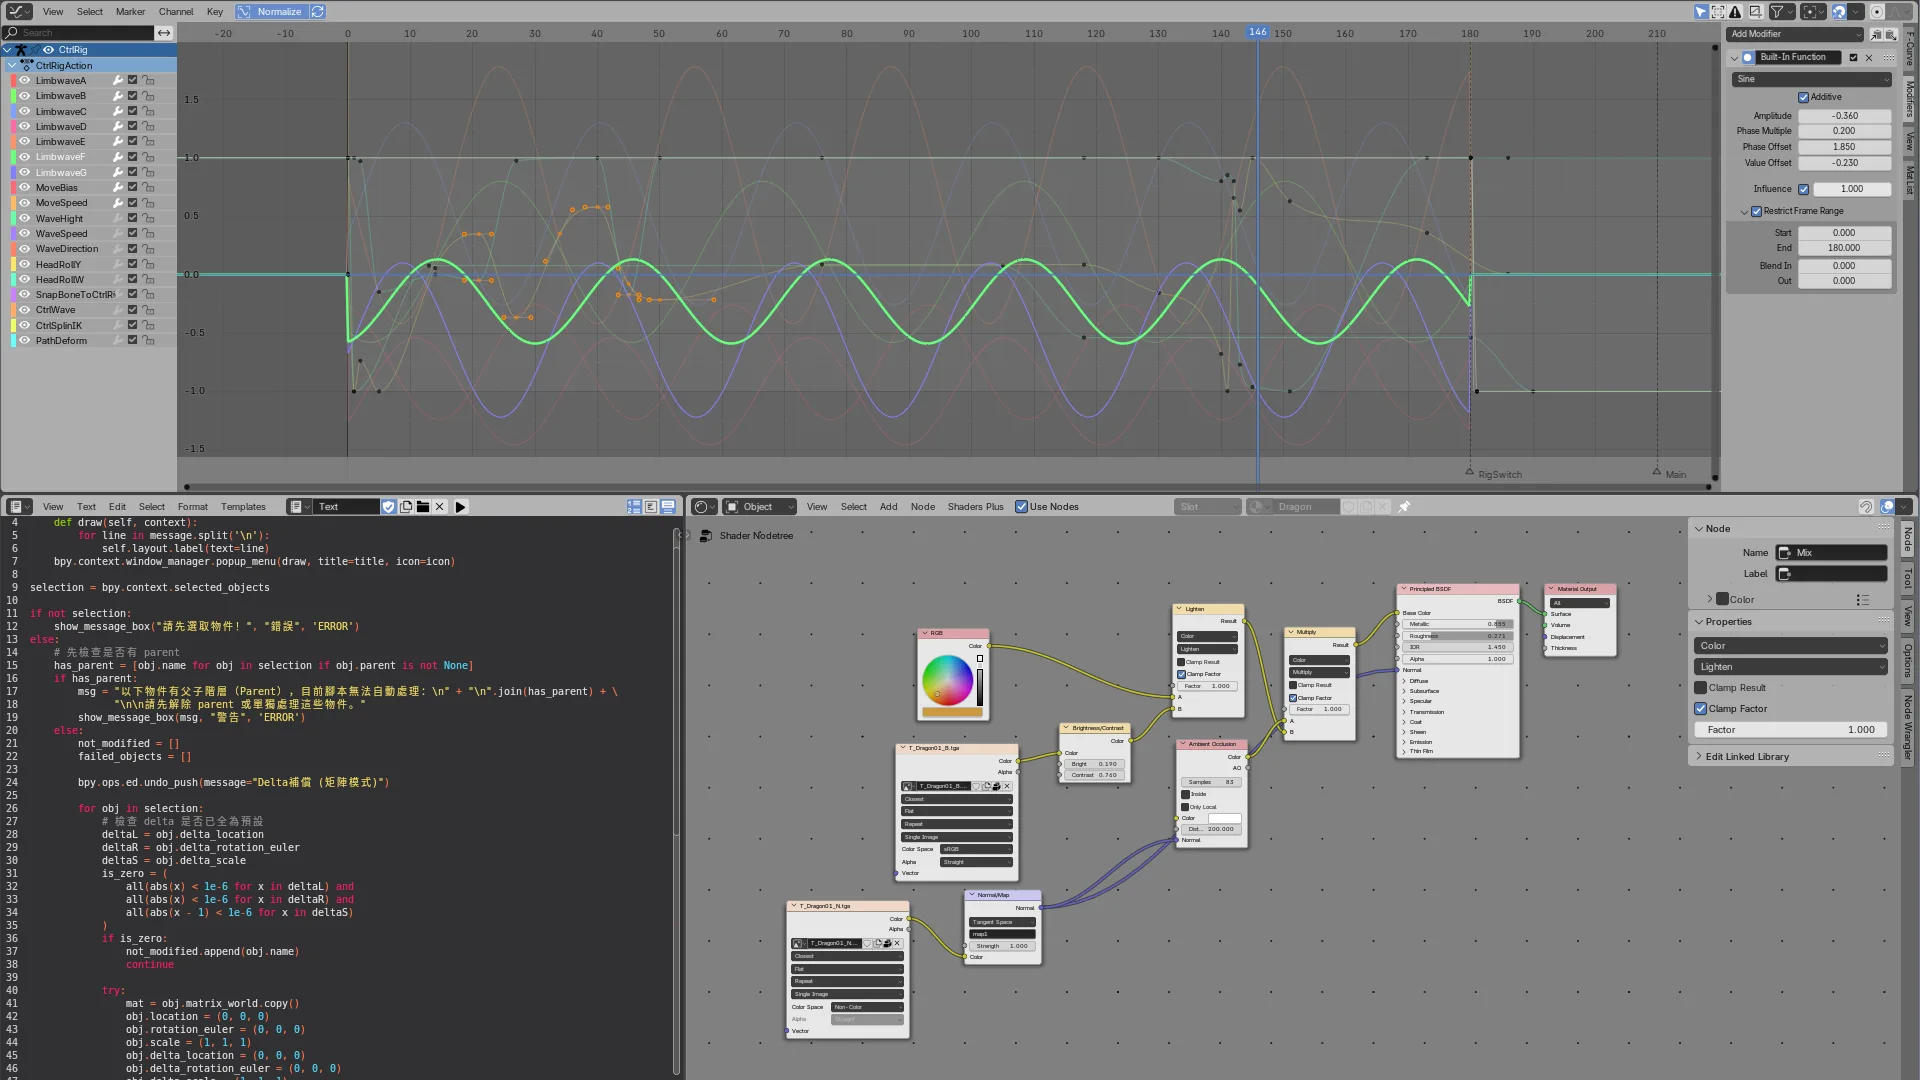Image resolution: width=1920 pixels, height=1080 pixels.
Task: Lock the LimbwaveD channel
Action: point(148,127)
